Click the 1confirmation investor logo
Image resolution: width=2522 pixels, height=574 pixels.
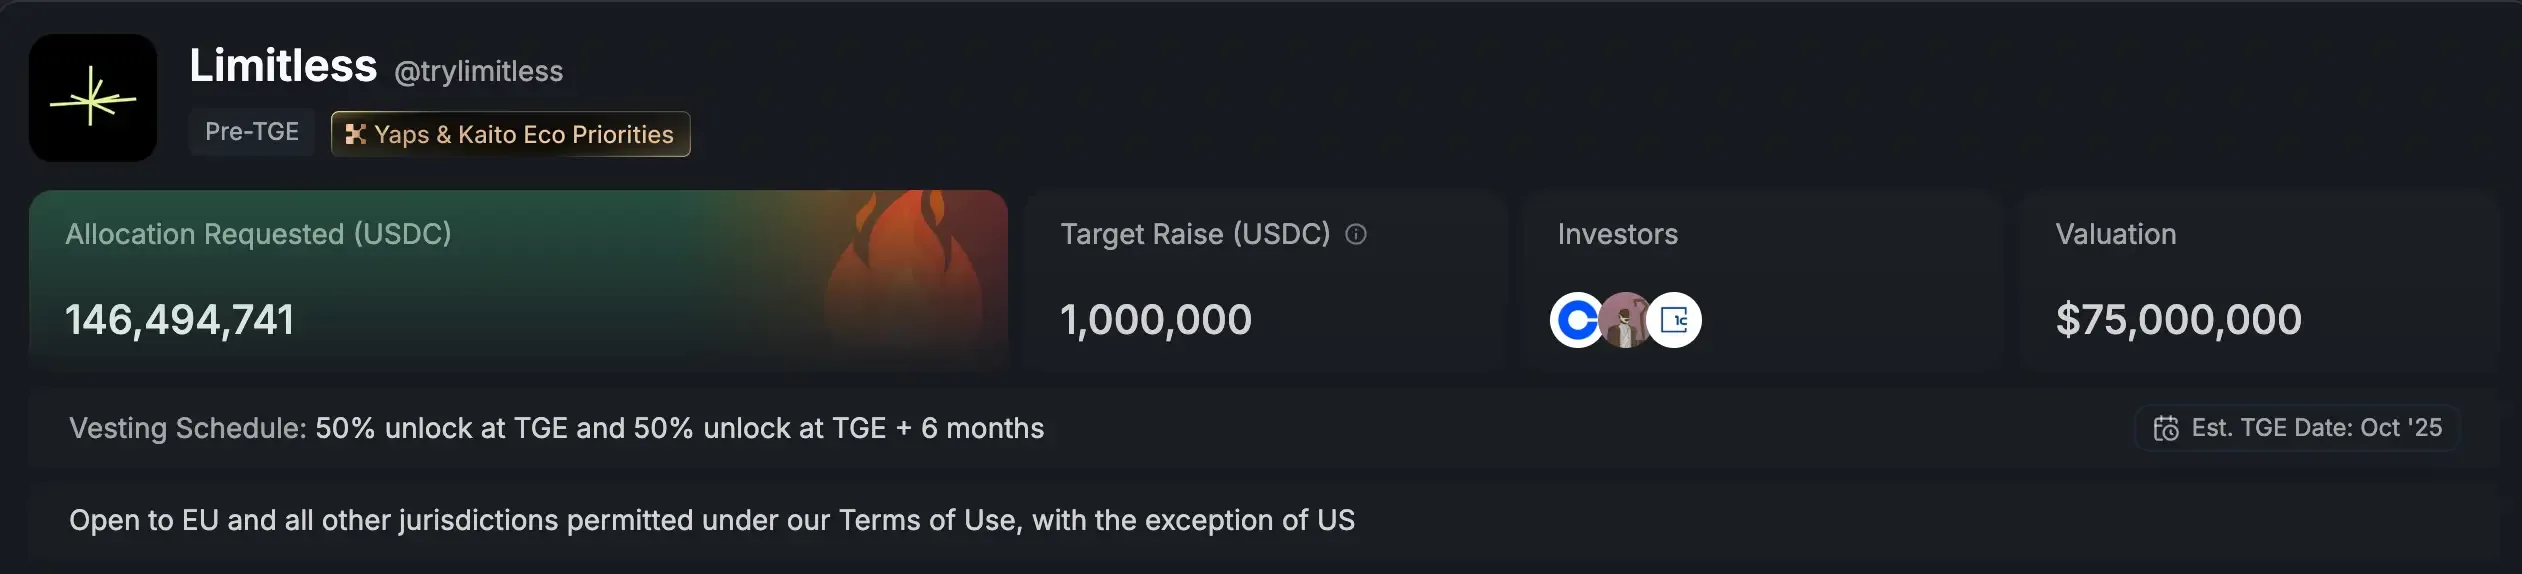(x=1675, y=320)
